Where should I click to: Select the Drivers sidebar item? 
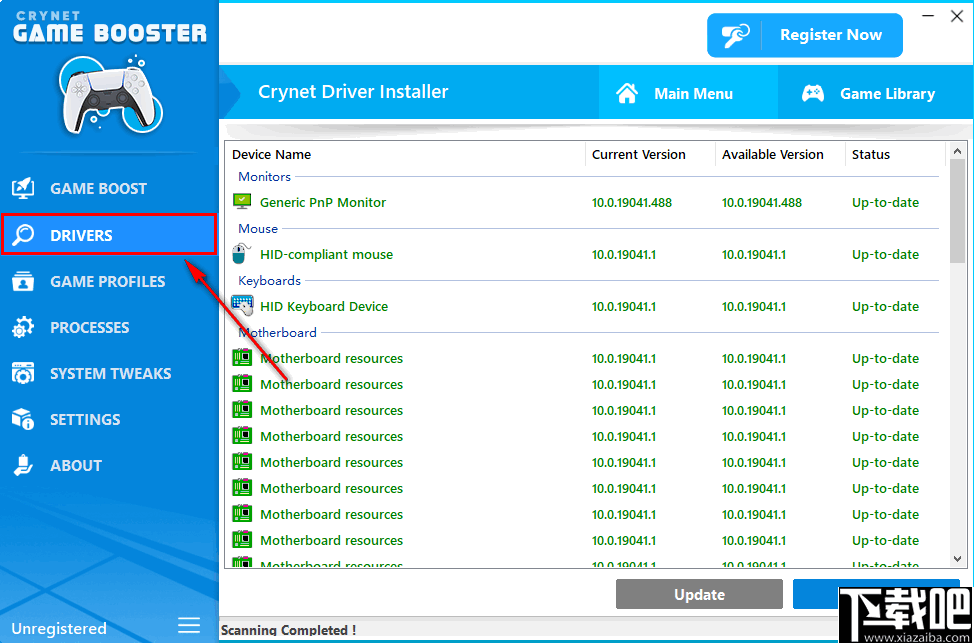coord(109,235)
